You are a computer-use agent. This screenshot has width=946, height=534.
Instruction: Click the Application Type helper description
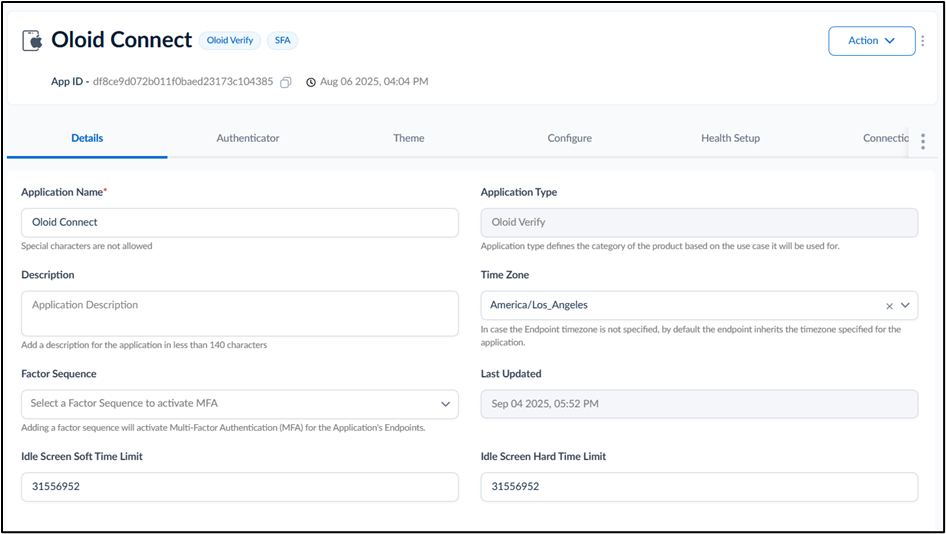(660, 246)
